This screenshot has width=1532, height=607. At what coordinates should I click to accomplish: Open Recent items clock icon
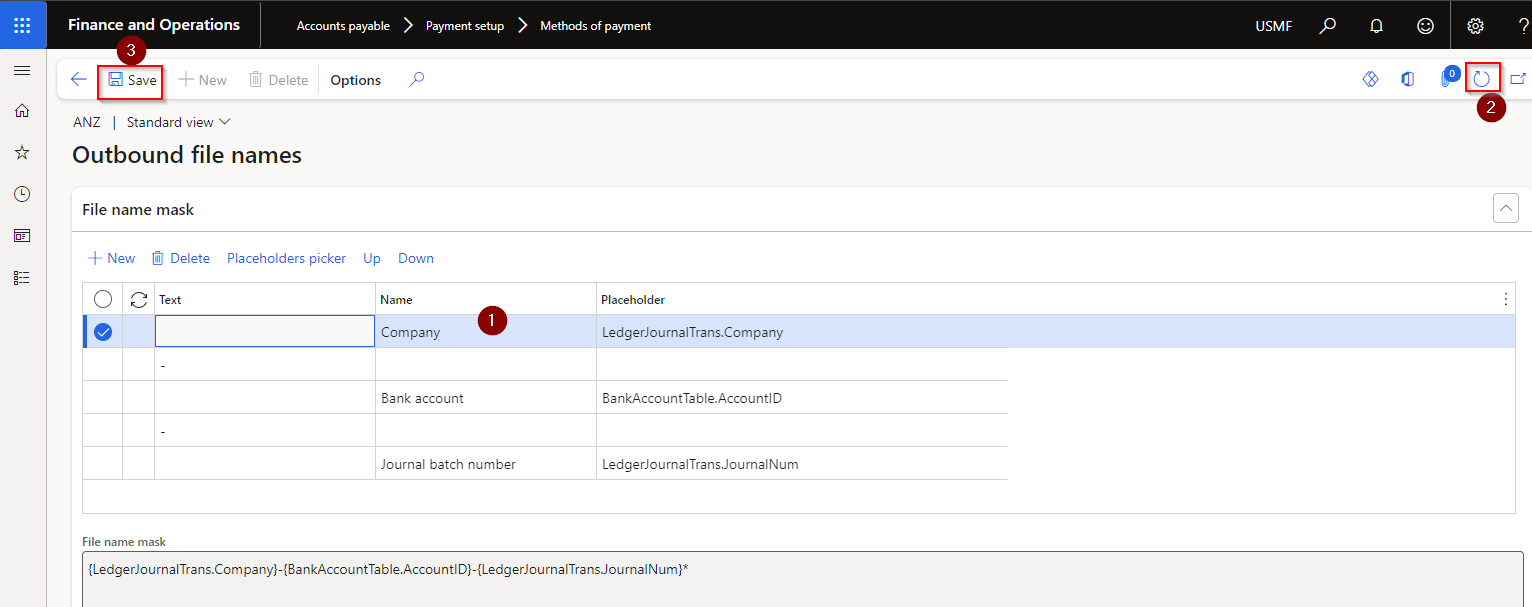click(x=22, y=194)
